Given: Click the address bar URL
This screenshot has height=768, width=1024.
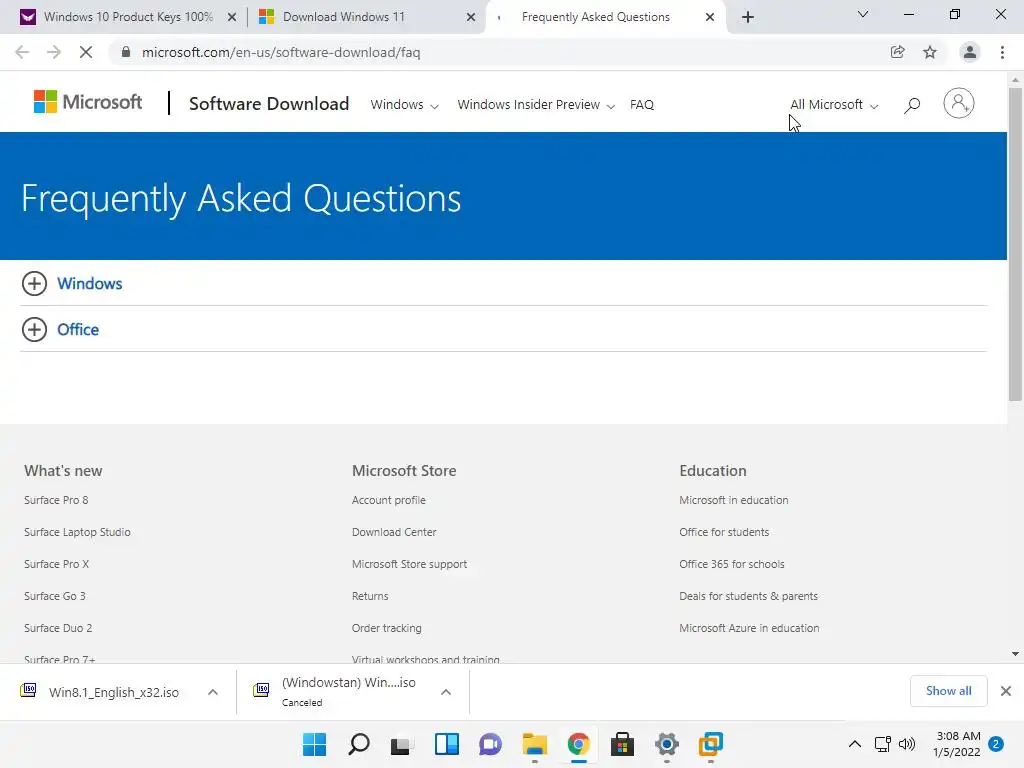Looking at the screenshot, I should pyautogui.click(x=281, y=52).
